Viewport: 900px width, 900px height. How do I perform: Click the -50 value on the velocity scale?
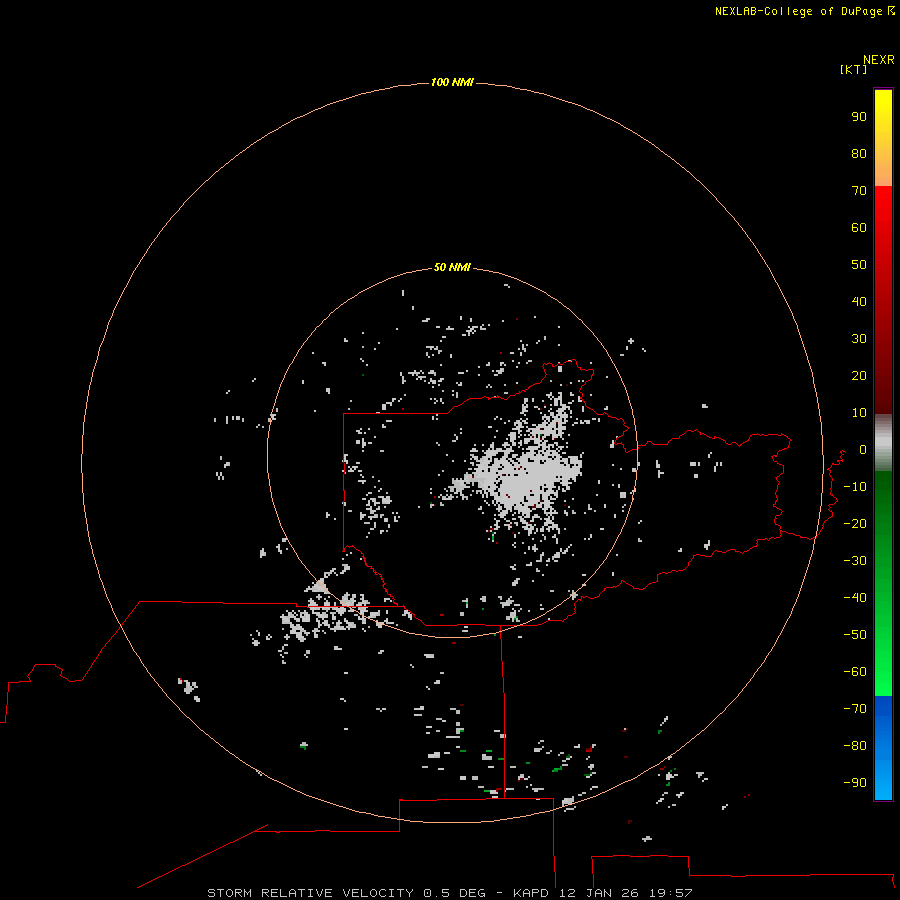point(855,635)
